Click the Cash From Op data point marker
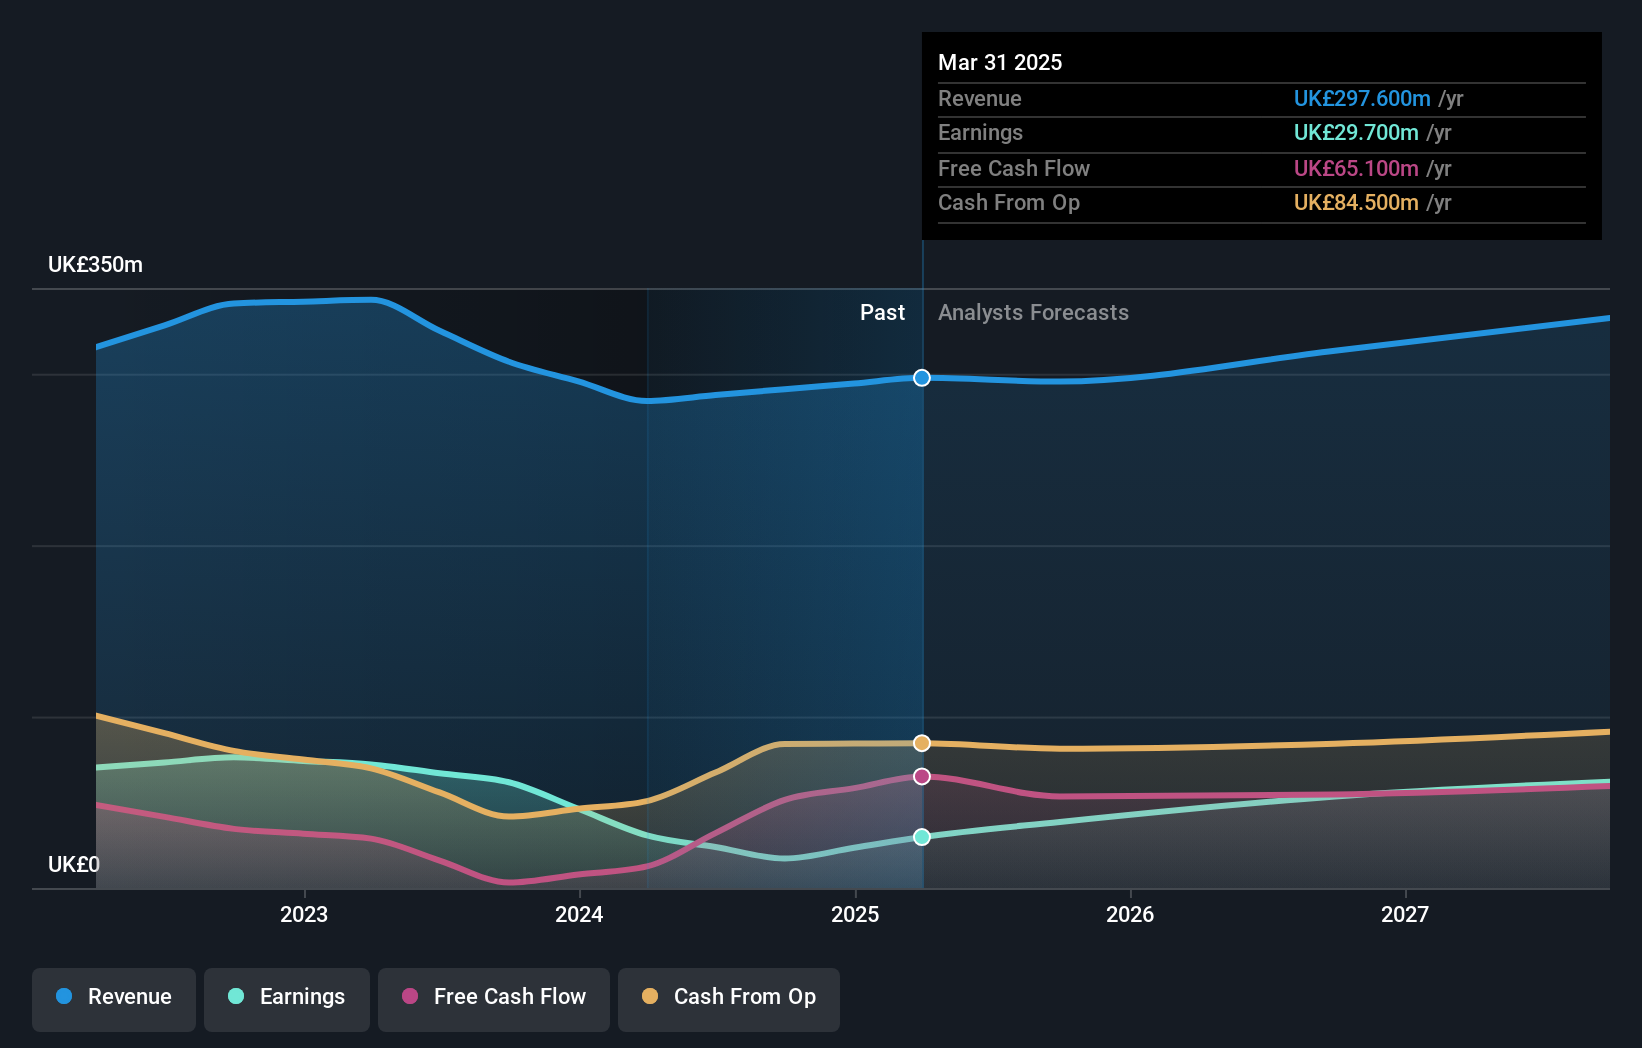Image resolution: width=1642 pixels, height=1048 pixels. [x=922, y=743]
